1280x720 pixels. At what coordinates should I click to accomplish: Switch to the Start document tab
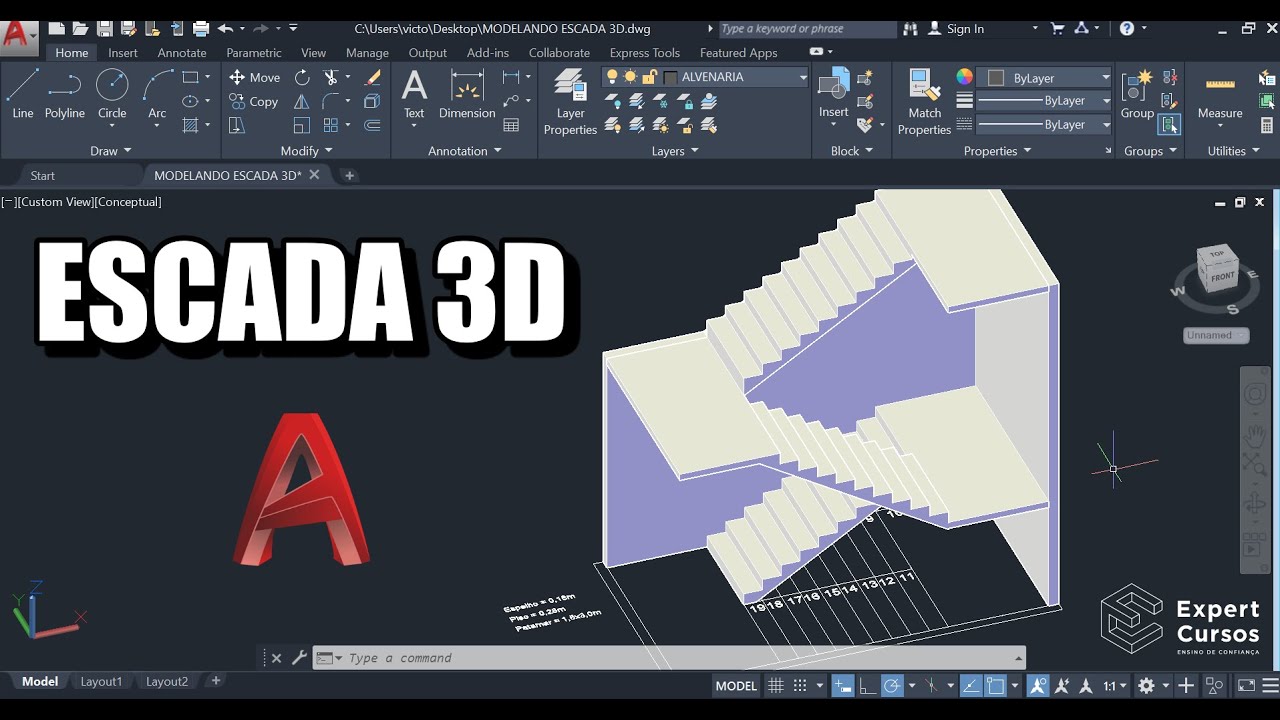point(43,175)
